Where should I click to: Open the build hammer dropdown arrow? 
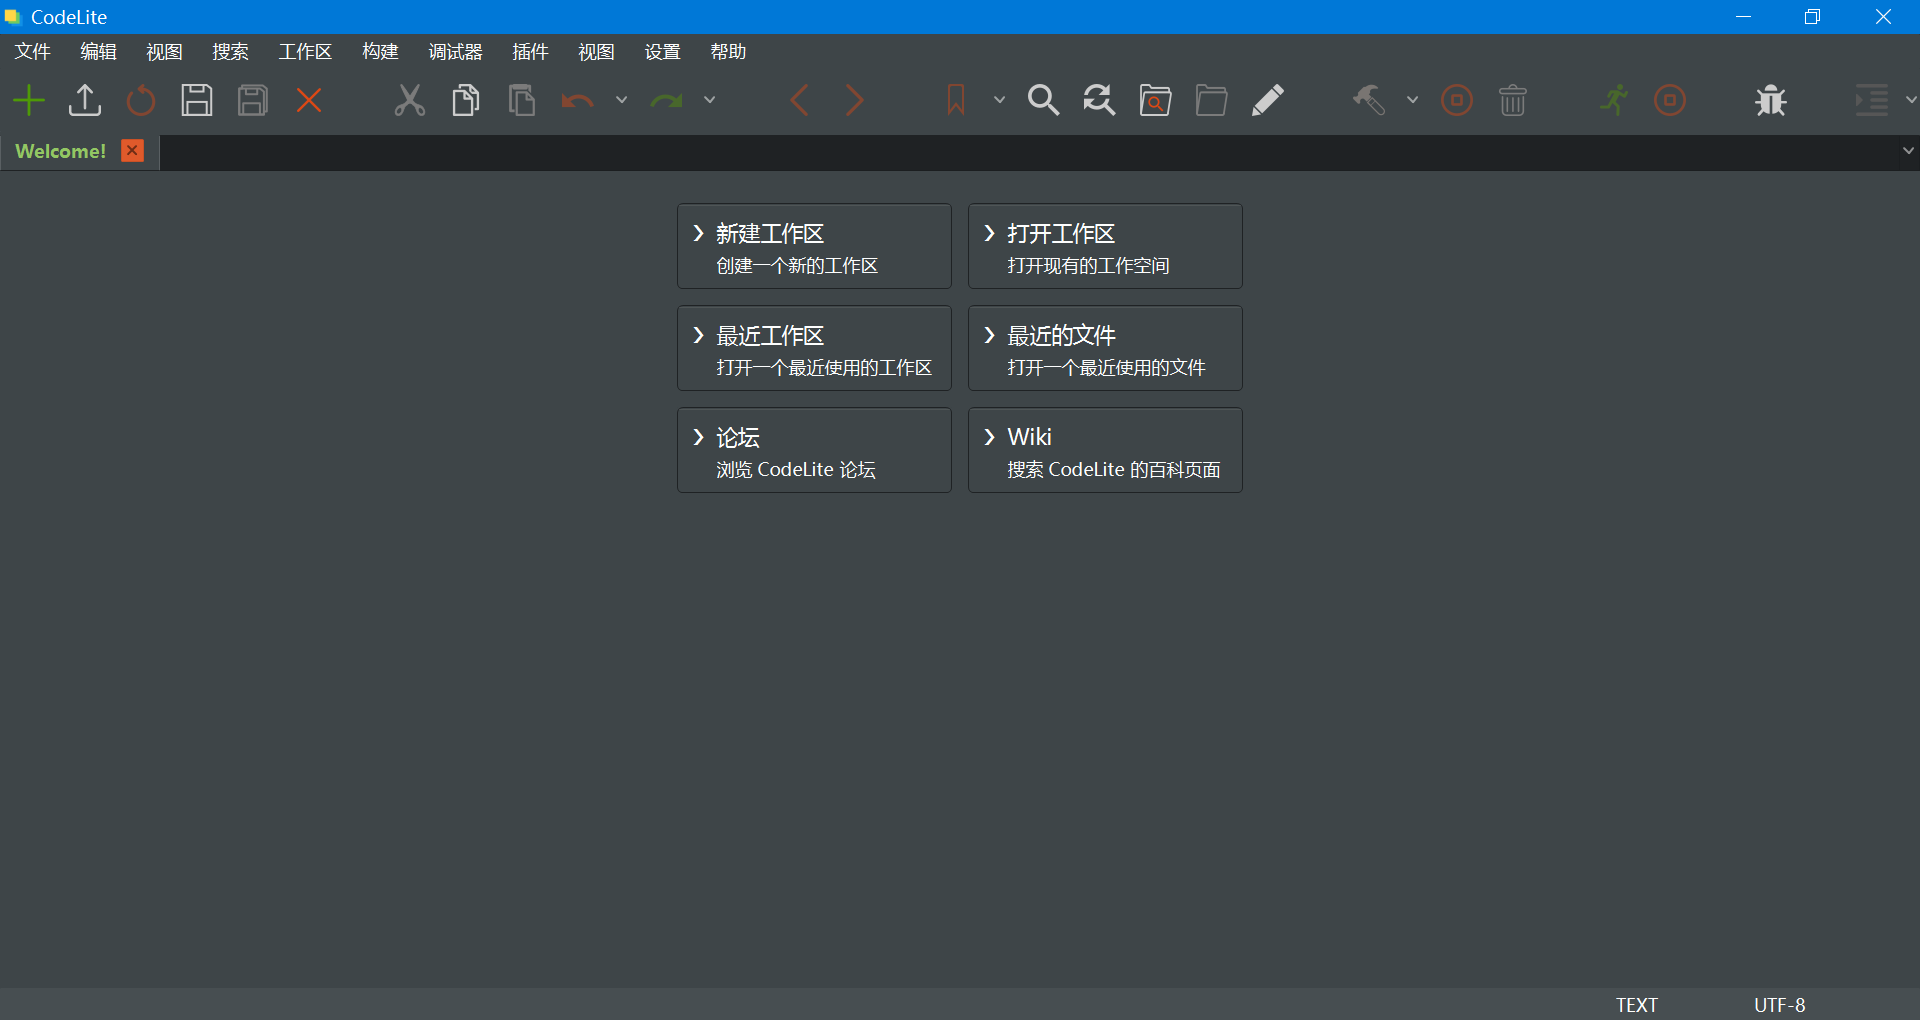(x=1412, y=100)
